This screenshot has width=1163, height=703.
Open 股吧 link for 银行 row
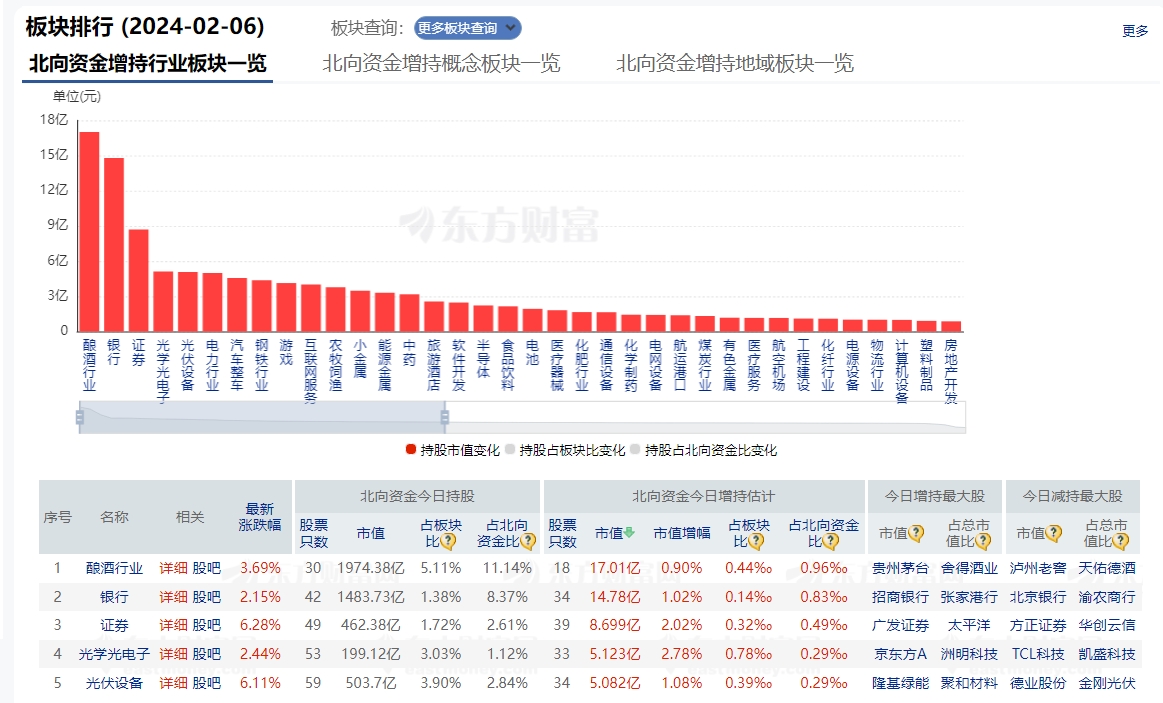[x=206, y=597]
